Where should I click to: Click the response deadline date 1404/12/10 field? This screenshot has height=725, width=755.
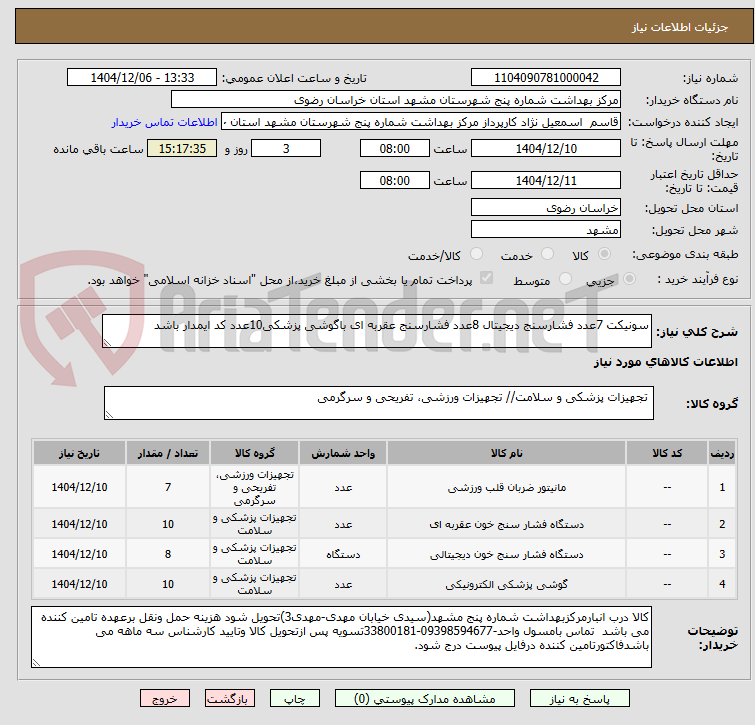click(x=546, y=148)
